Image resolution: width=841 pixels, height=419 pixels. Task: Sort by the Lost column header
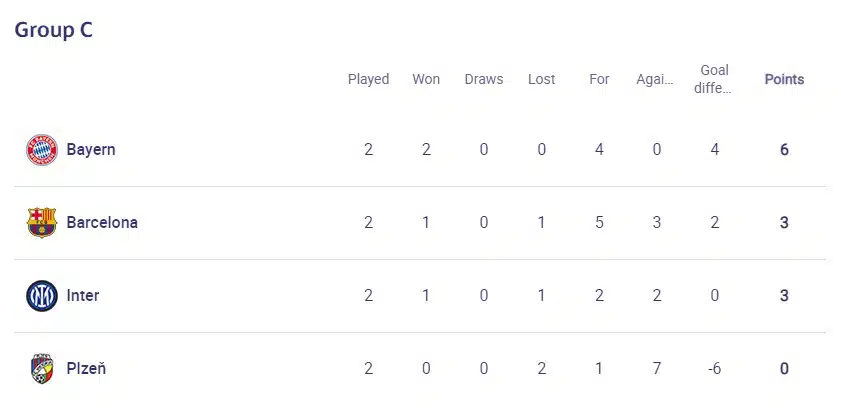click(541, 79)
